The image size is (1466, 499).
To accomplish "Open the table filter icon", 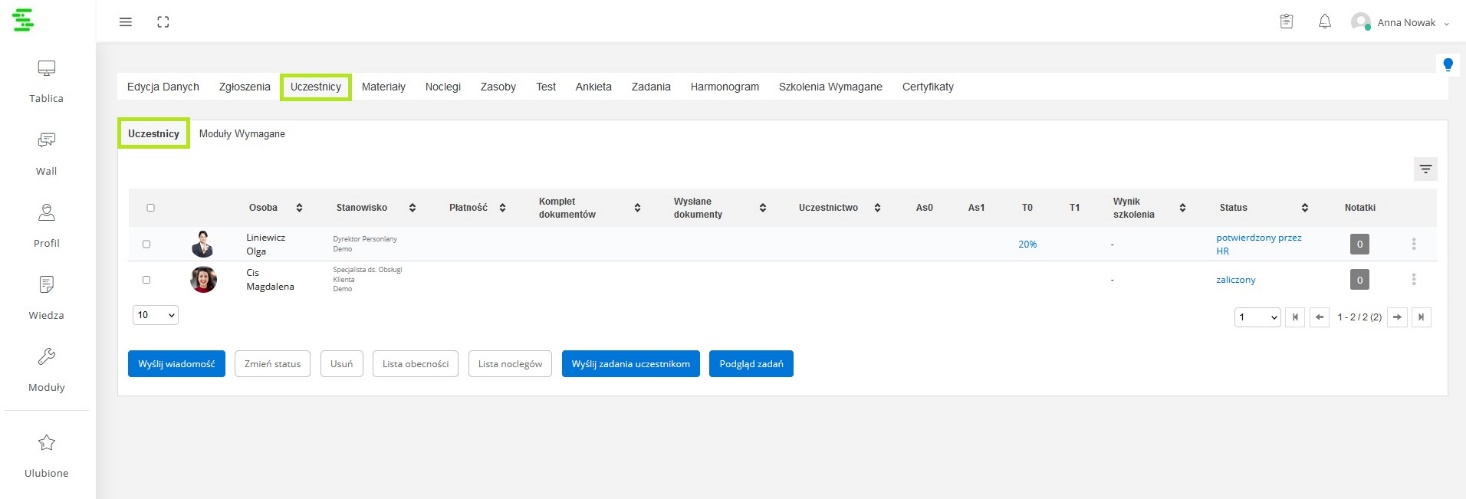I will [1425, 169].
